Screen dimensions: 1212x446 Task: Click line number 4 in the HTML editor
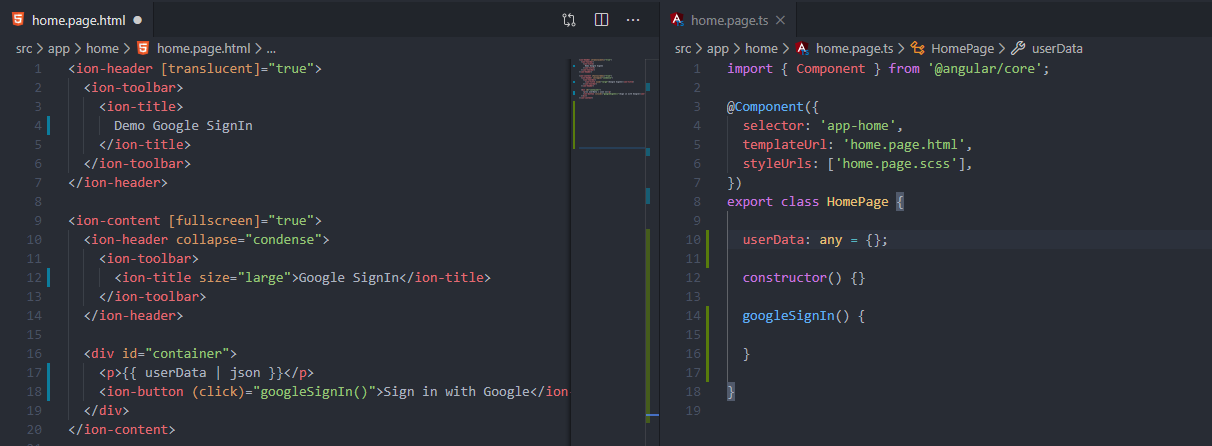click(x=37, y=126)
